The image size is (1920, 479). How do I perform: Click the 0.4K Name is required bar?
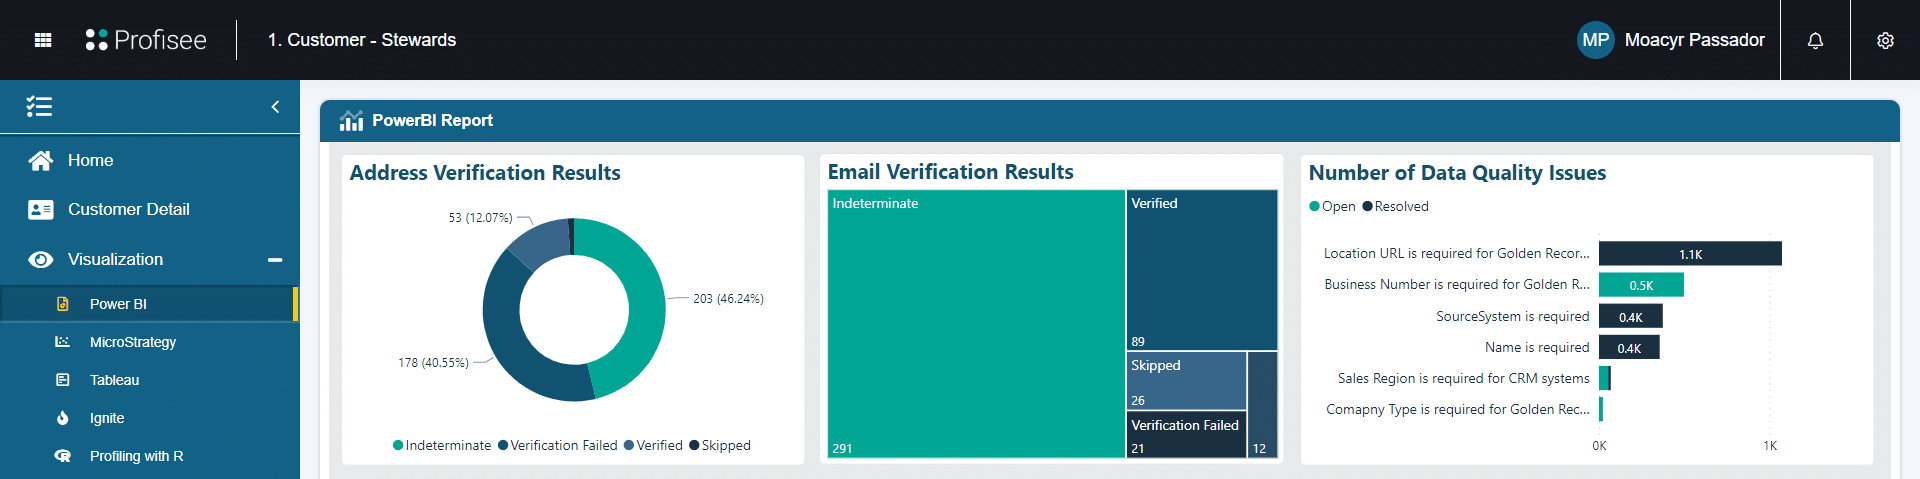[1629, 348]
